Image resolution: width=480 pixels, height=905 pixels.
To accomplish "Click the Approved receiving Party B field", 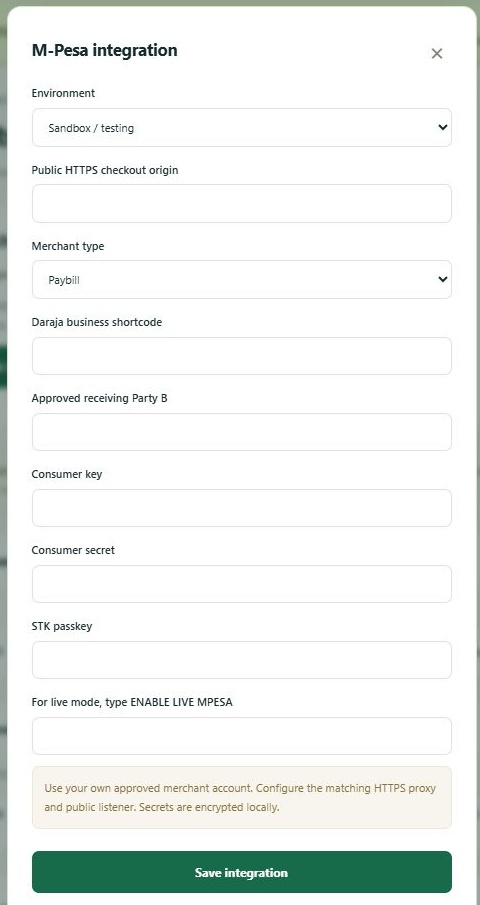I will coord(242,432).
